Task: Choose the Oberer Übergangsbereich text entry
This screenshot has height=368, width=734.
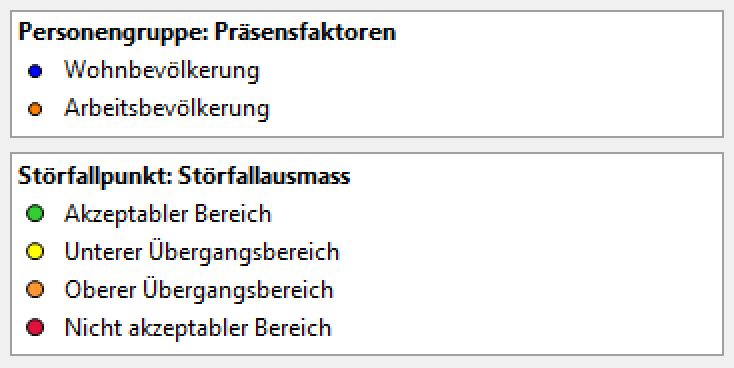Action: coord(199,289)
